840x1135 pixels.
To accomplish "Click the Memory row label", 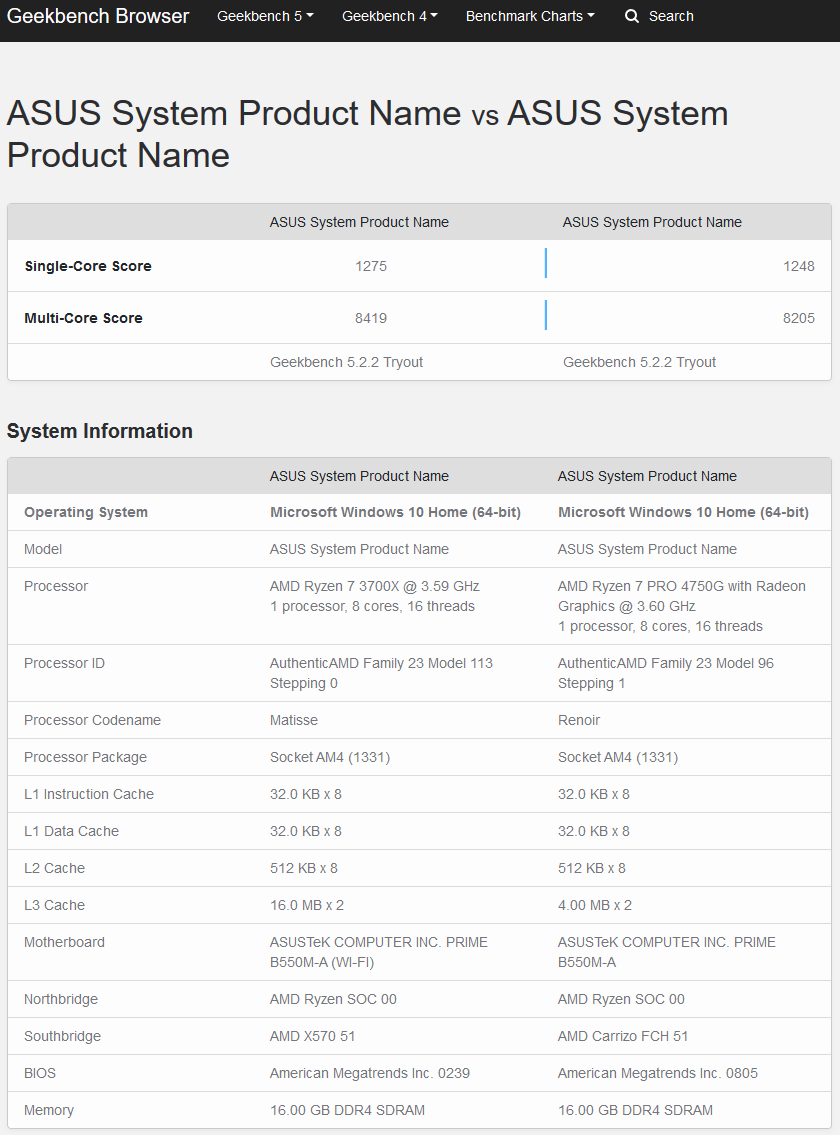I will click(49, 1110).
